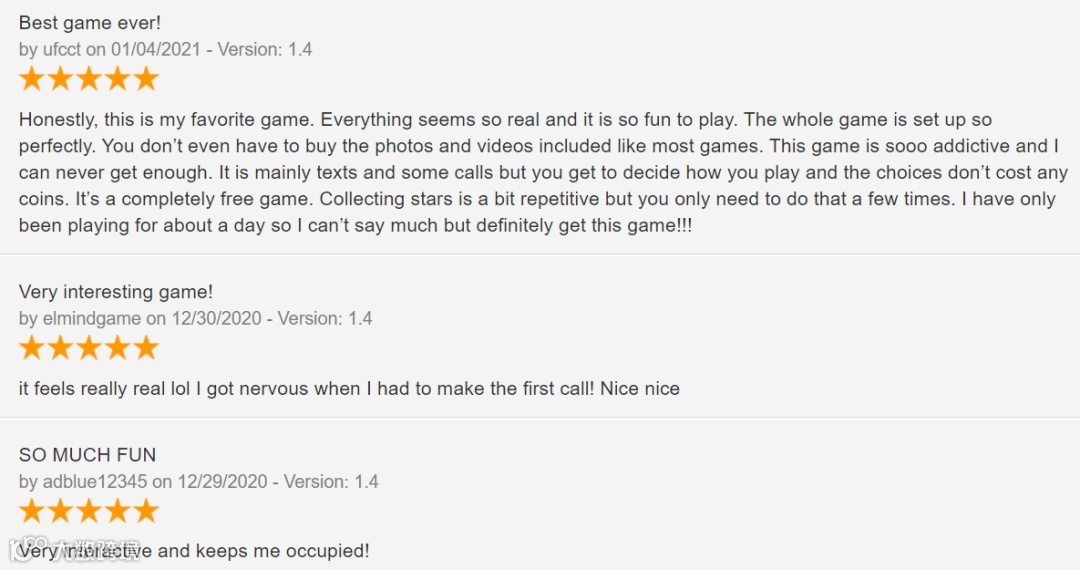Click the 'it feels really real lol' review text
The image size is (1080, 570).
point(349,389)
